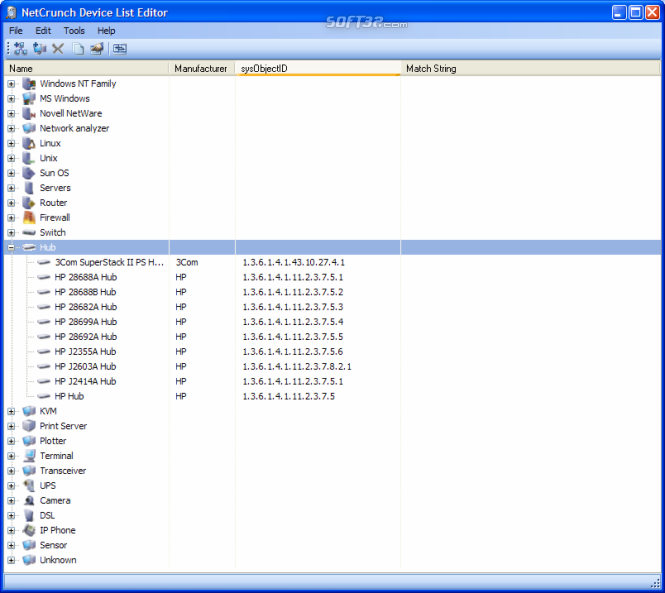
Task: Click sysObjectID 1.3.6.1.4.1.11.2.3.7.5.4
Action: pyautogui.click(x=293, y=322)
